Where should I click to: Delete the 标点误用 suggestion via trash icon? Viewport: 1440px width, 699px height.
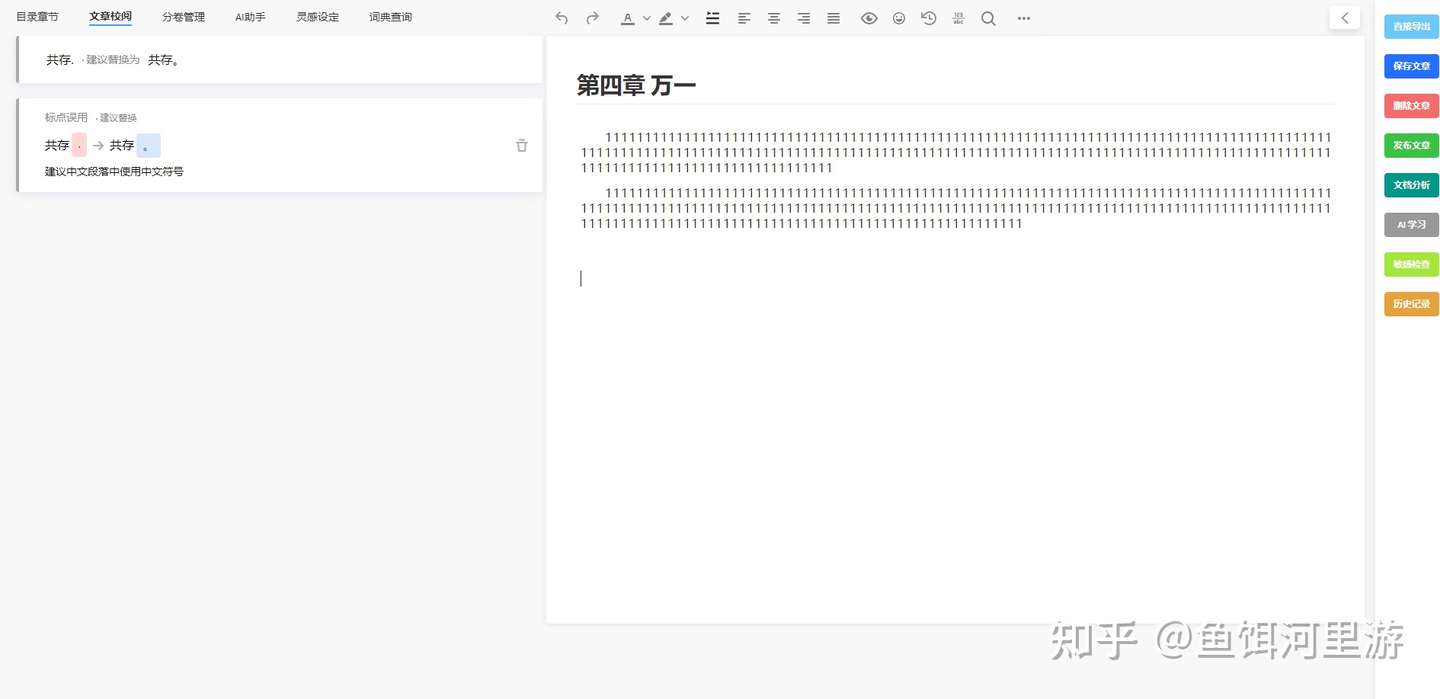click(521, 145)
